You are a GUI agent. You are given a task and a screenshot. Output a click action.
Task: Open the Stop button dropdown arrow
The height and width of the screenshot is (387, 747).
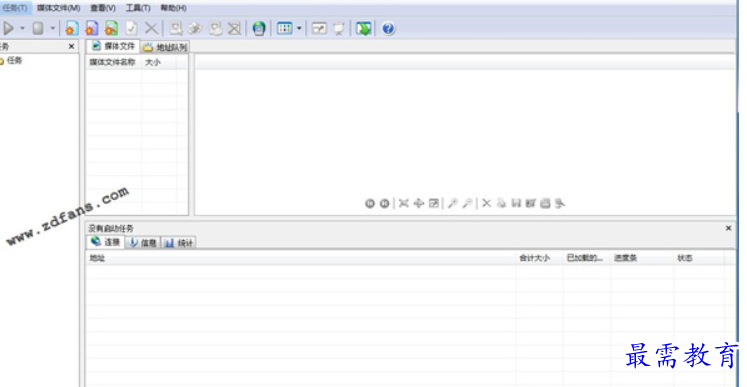(x=52, y=29)
